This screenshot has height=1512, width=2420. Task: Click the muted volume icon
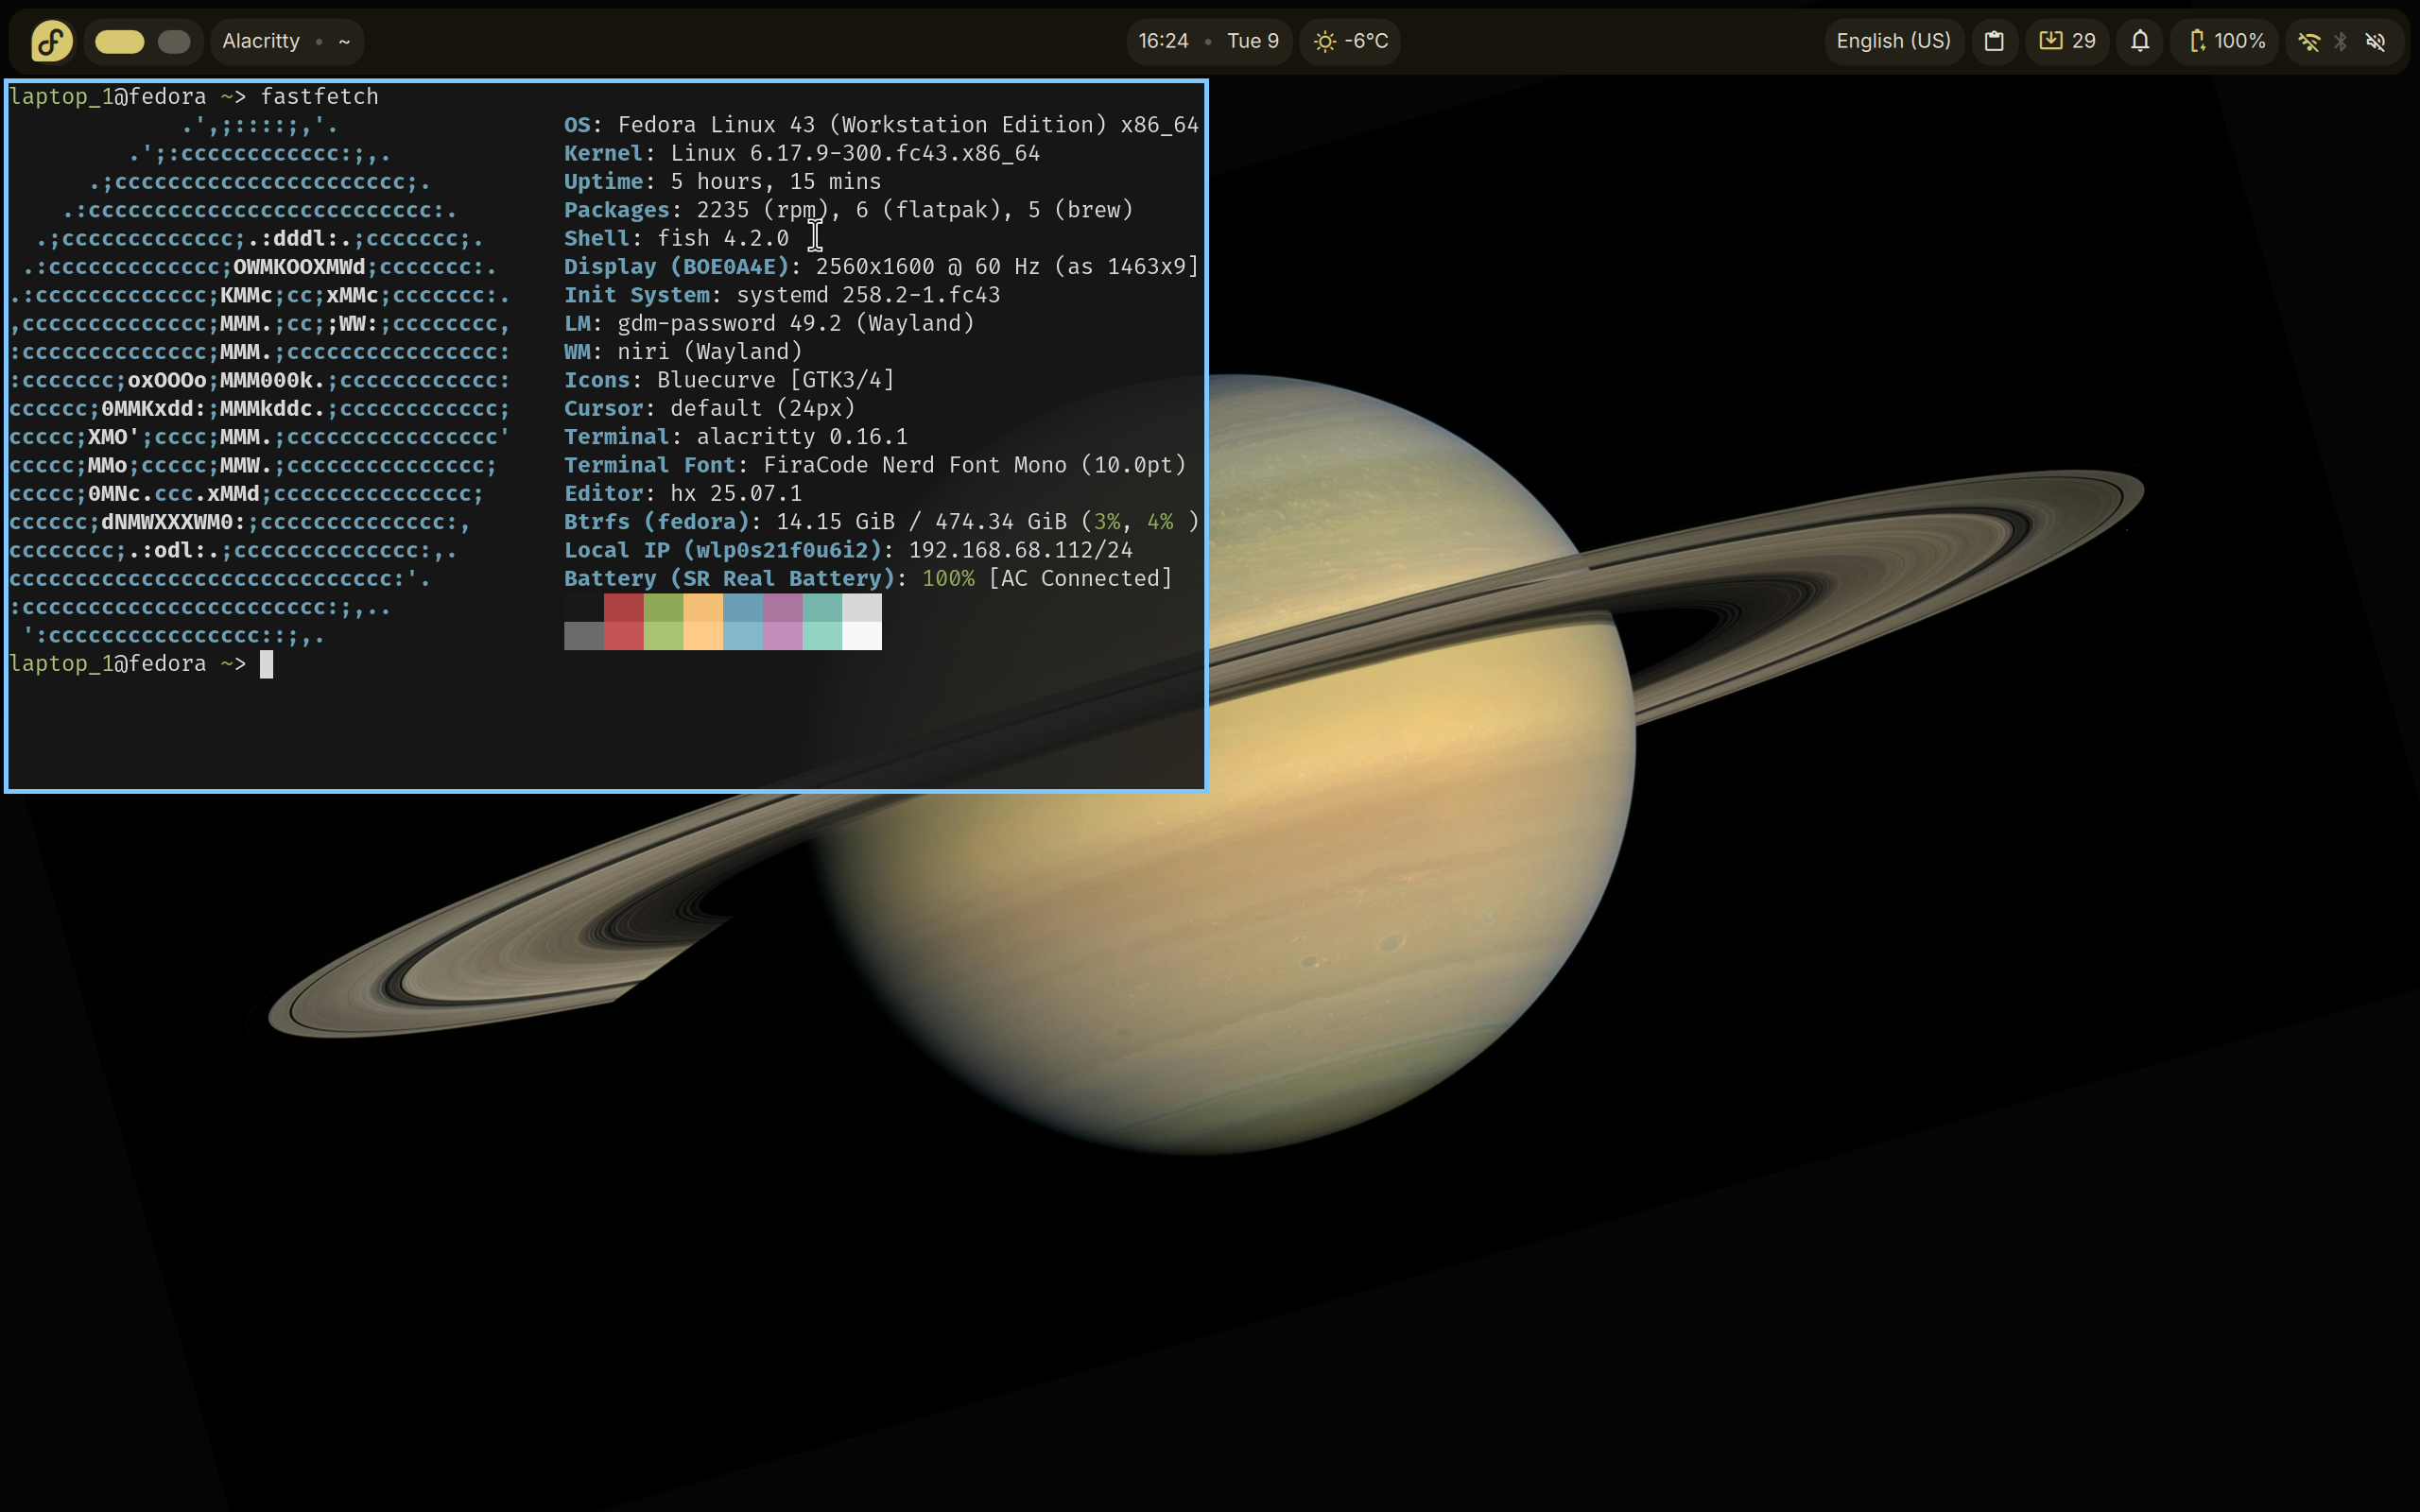pyautogui.click(x=2376, y=41)
